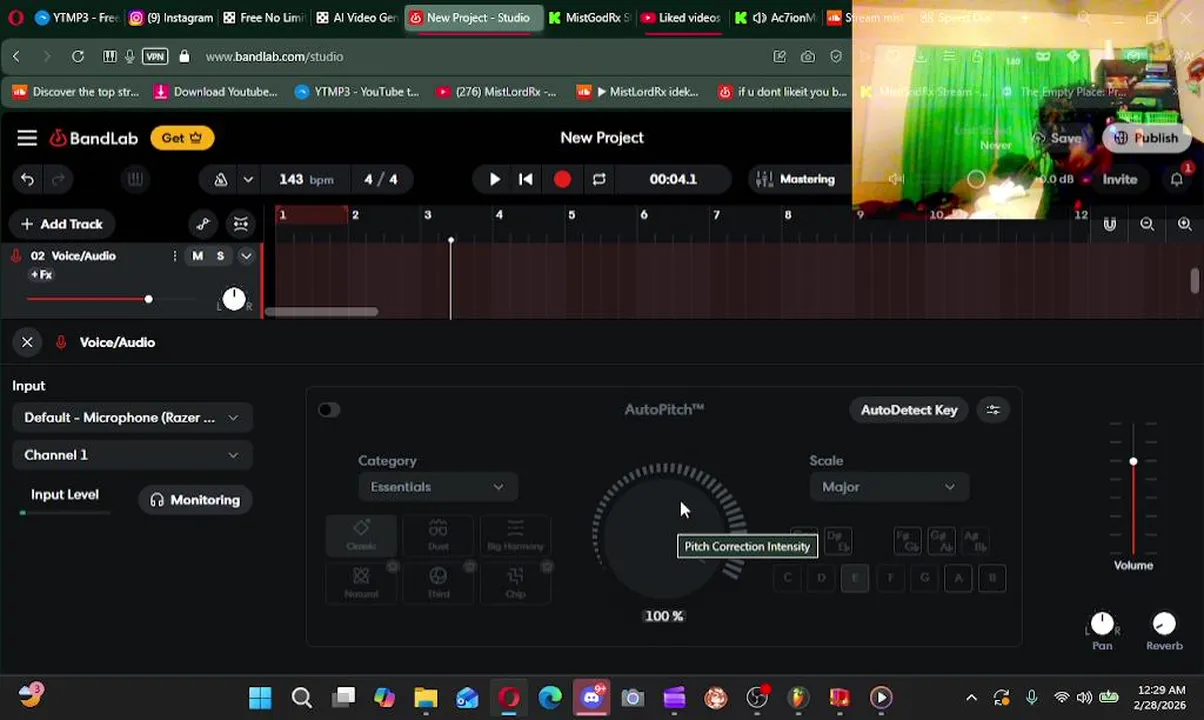
Task: Select the Duet AutoPitch preset
Action: pyautogui.click(x=438, y=535)
